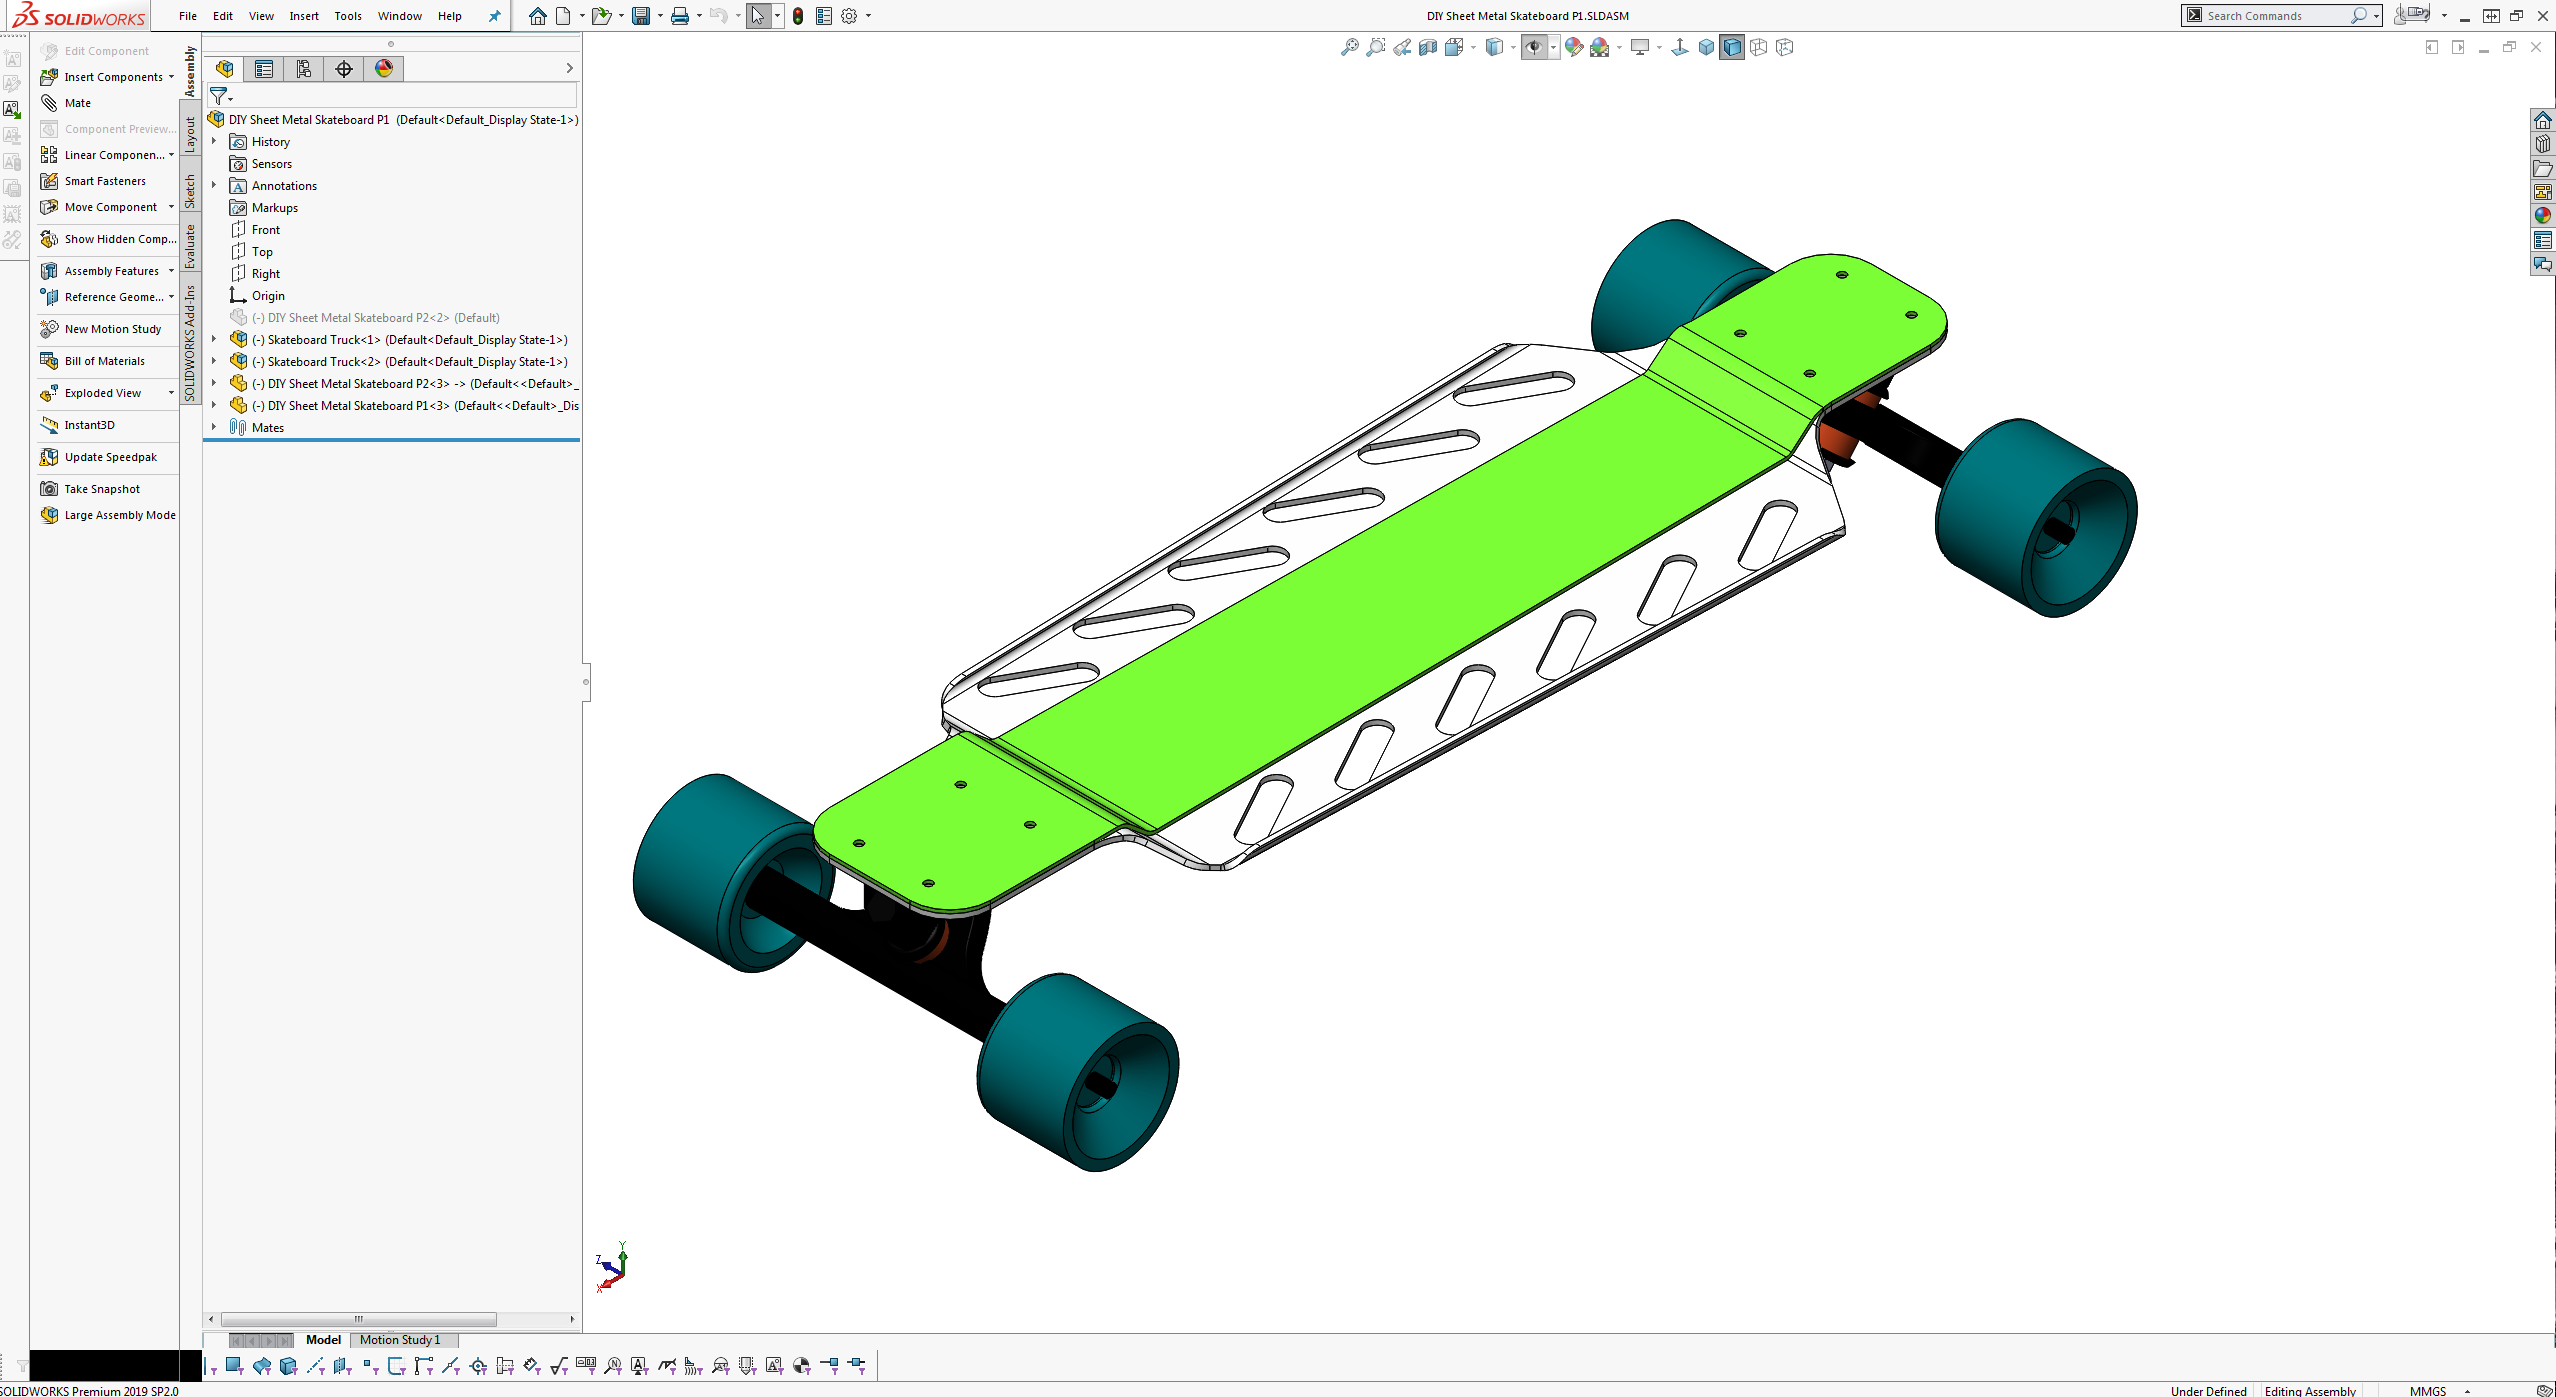Click the New Motion Study command

tap(100, 329)
